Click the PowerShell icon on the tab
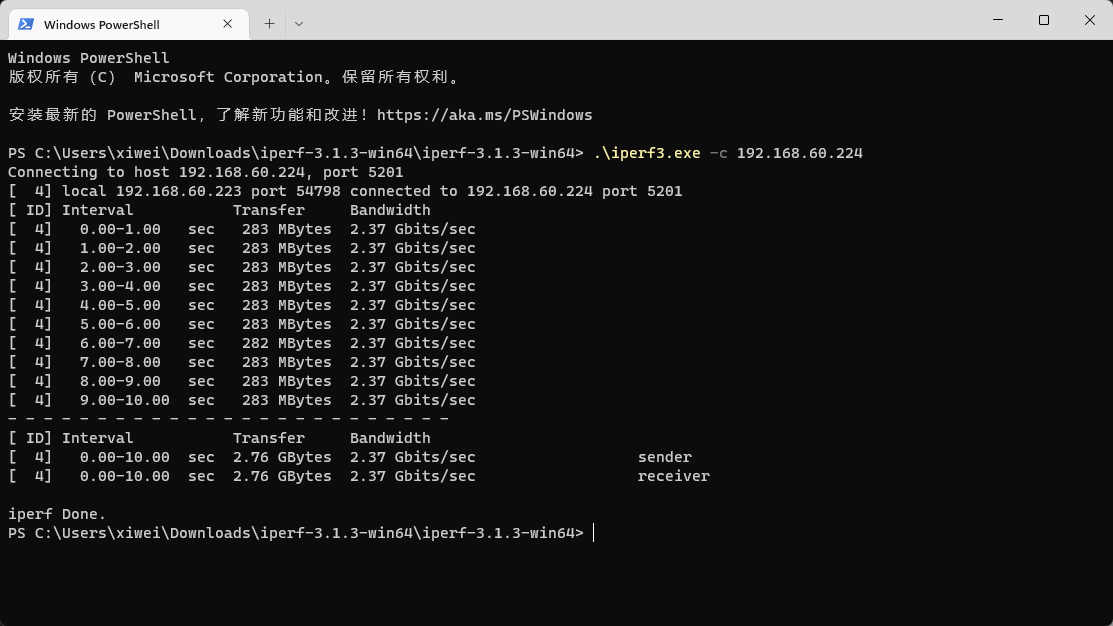 pyautogui.click(x=26, y=24)
